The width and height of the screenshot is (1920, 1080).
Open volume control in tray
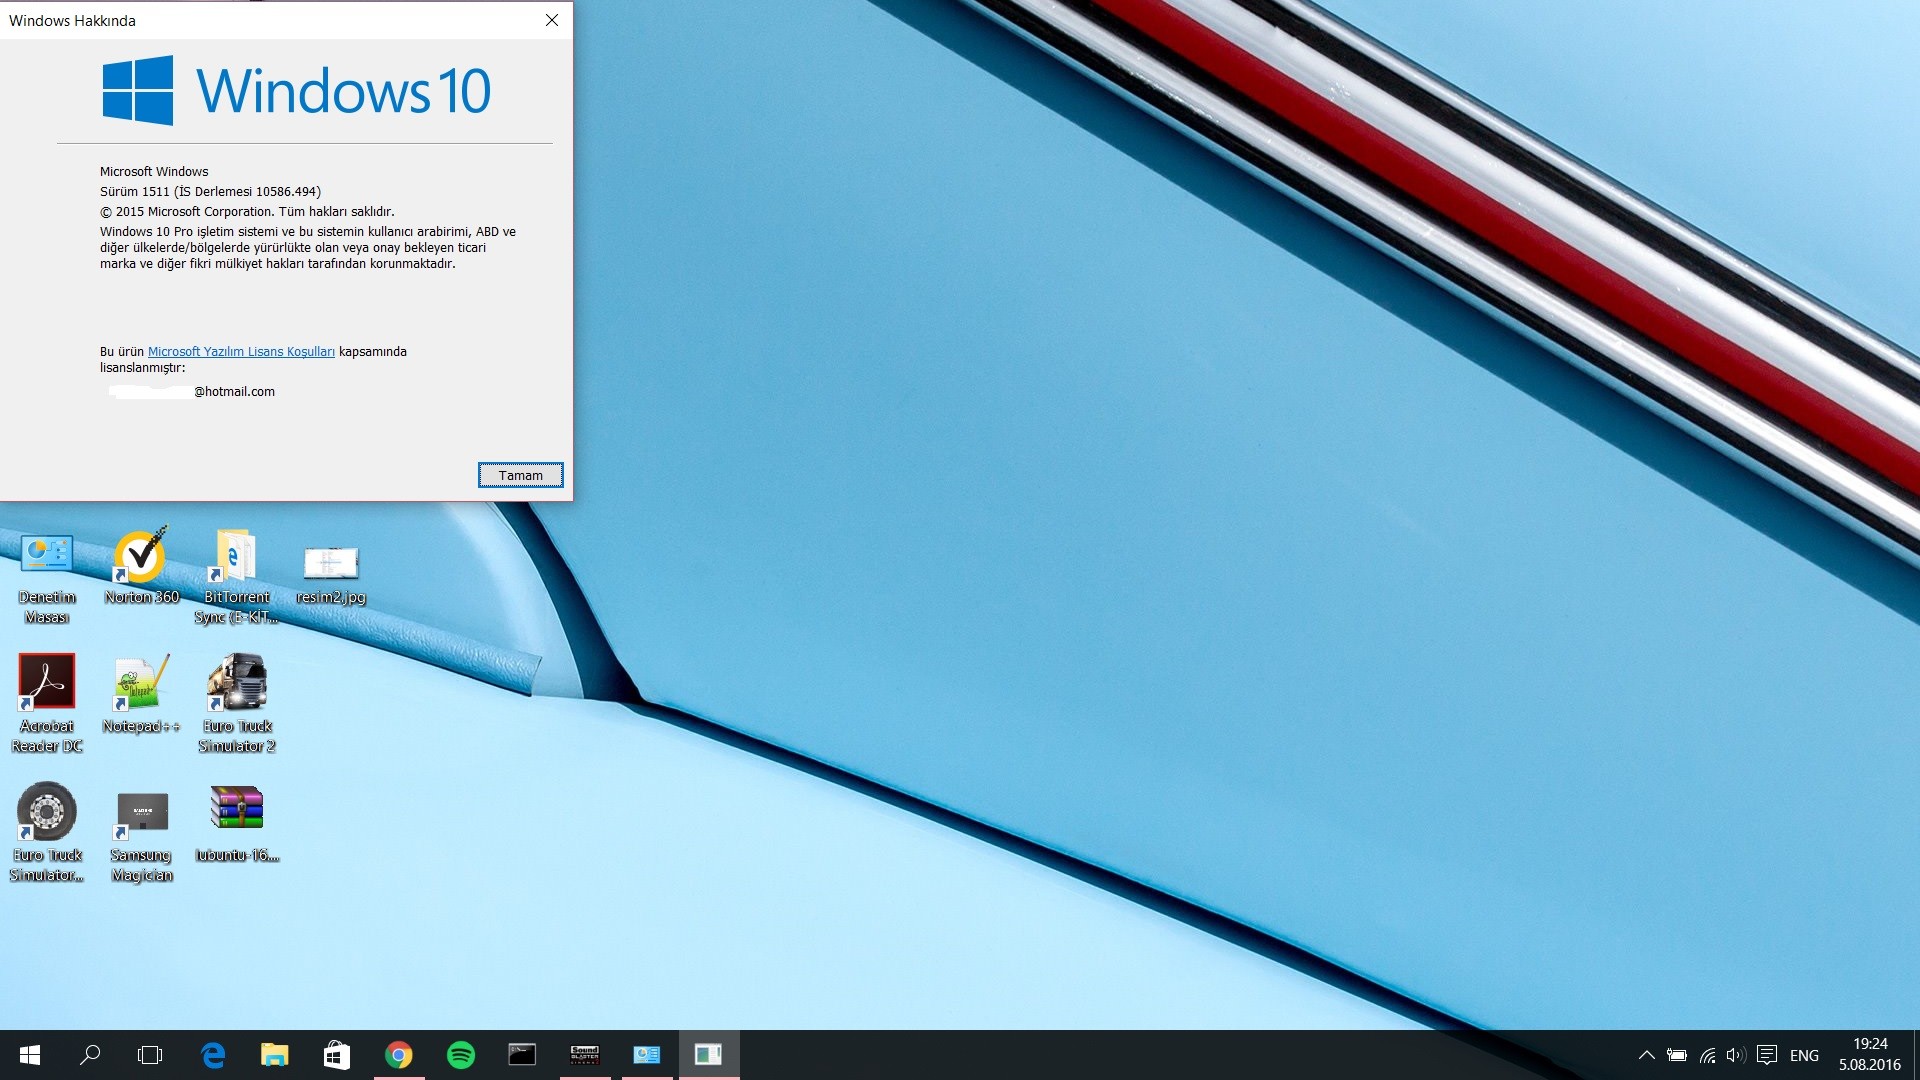coord(1736,1055)
